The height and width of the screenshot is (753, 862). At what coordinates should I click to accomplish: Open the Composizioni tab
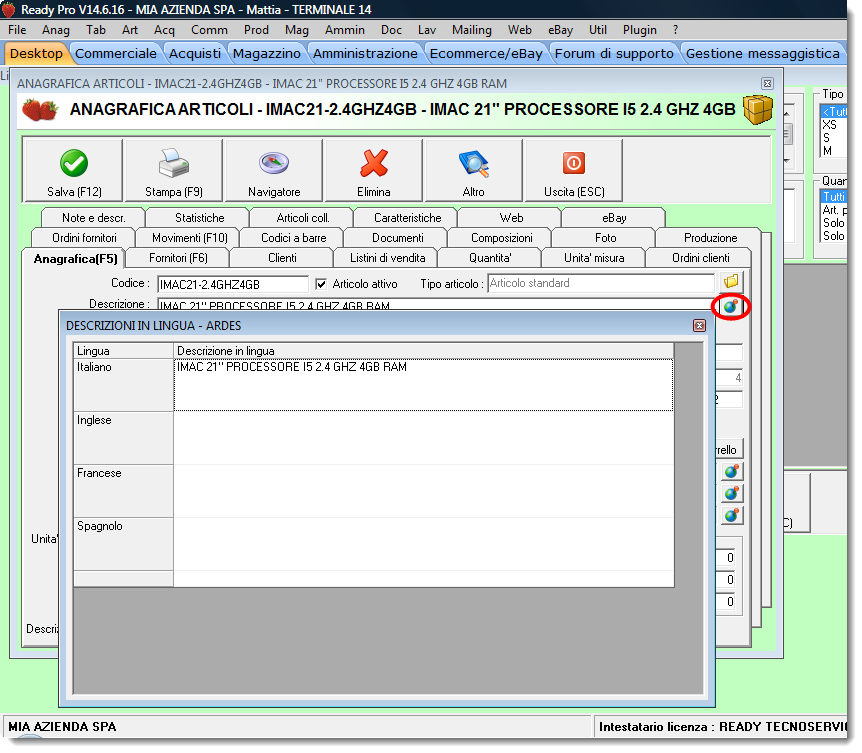click(x=501, y=238)
